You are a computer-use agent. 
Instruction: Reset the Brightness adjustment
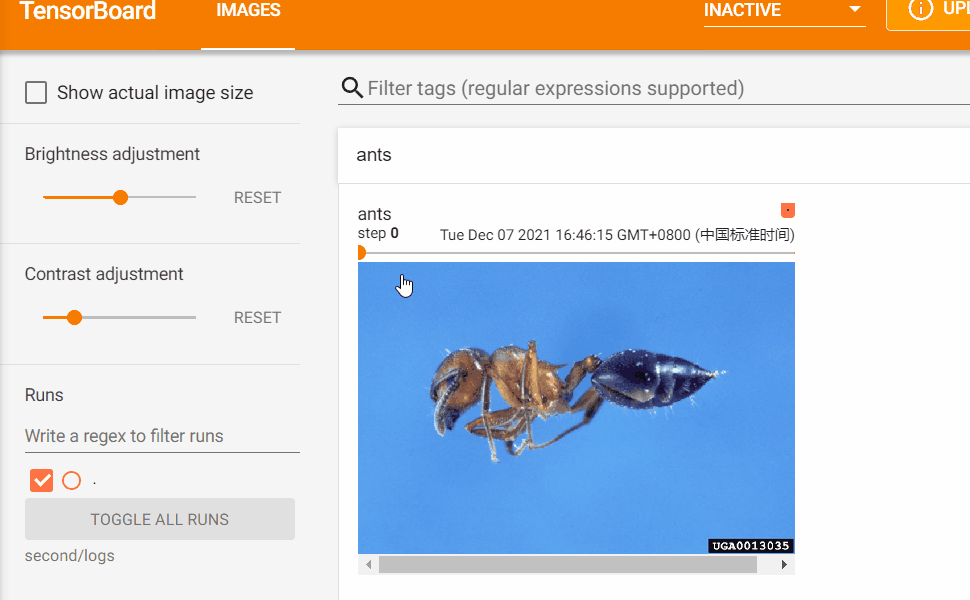click(257, 197)
